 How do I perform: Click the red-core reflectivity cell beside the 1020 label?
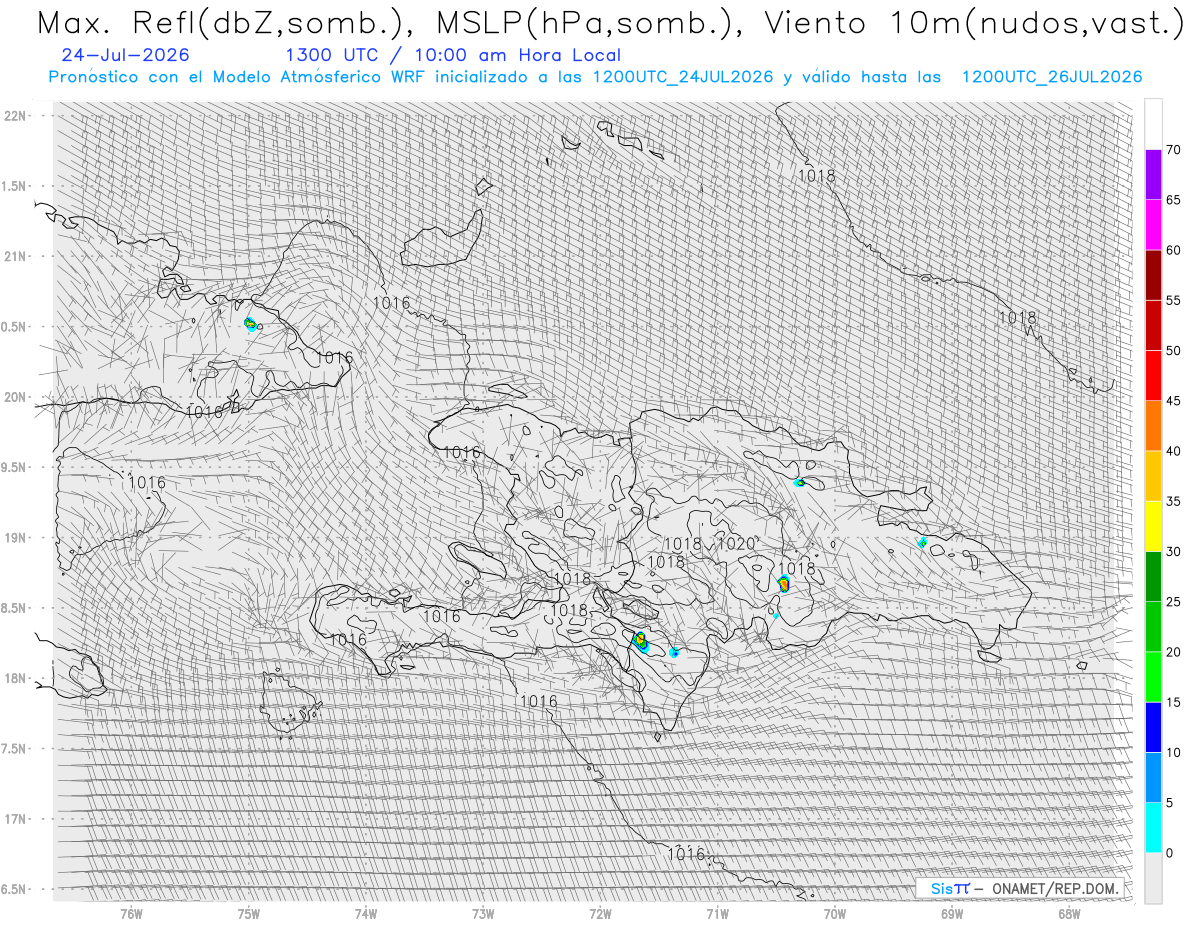pos(784,584)
